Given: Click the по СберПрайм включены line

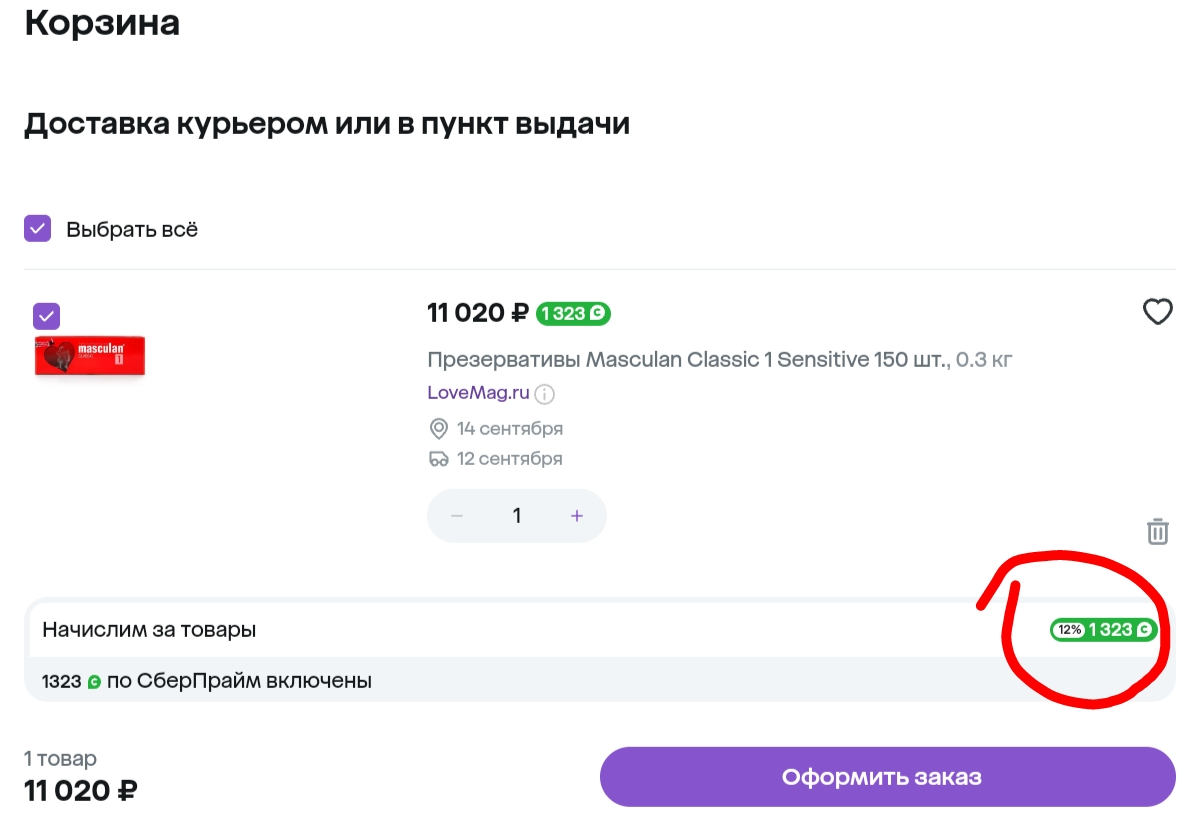Looking at the screenshot, I should click(x=240, y=682).
